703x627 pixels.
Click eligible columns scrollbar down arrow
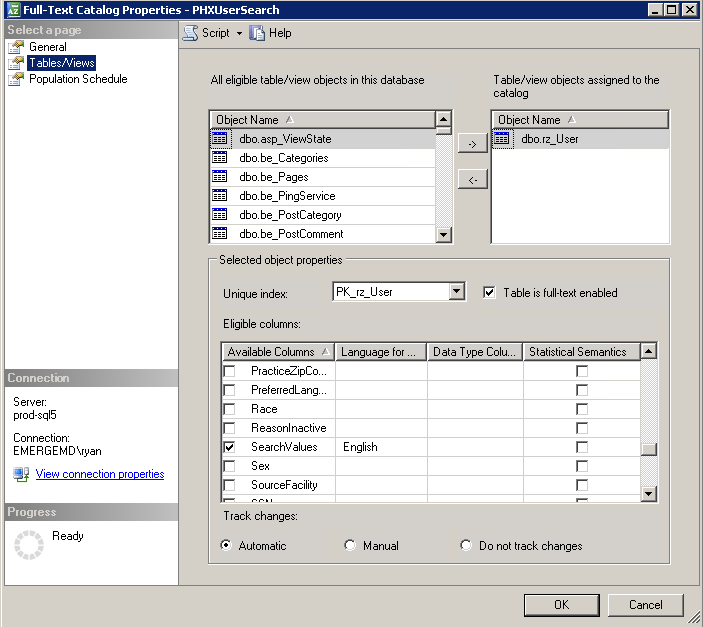point(649,494)
